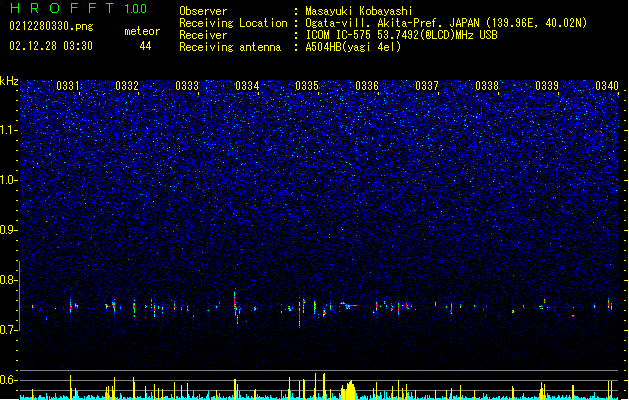Click the 0.7 kHz axis label
This screenshot has width=629, height=400.
point(8,330)
